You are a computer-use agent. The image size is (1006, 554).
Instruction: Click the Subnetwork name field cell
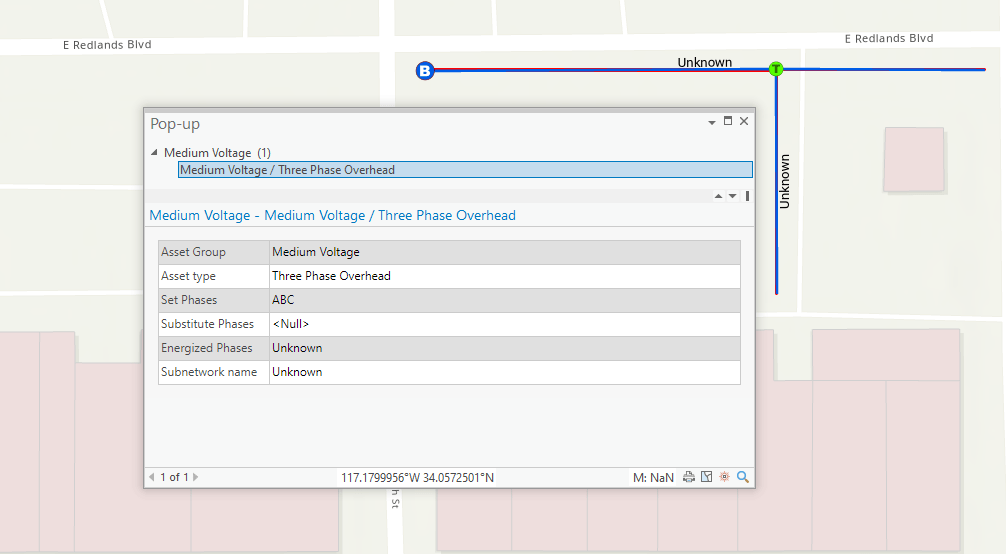214,372
